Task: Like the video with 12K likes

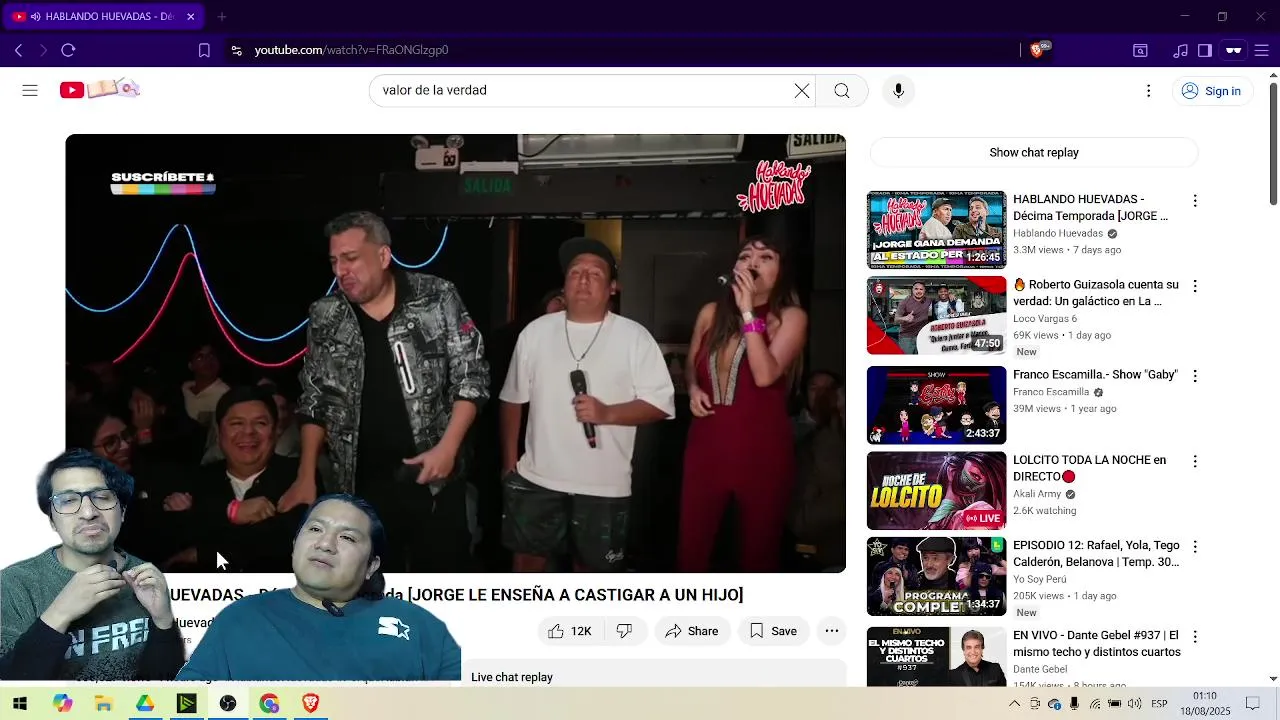Action: (x=570, y=631)
